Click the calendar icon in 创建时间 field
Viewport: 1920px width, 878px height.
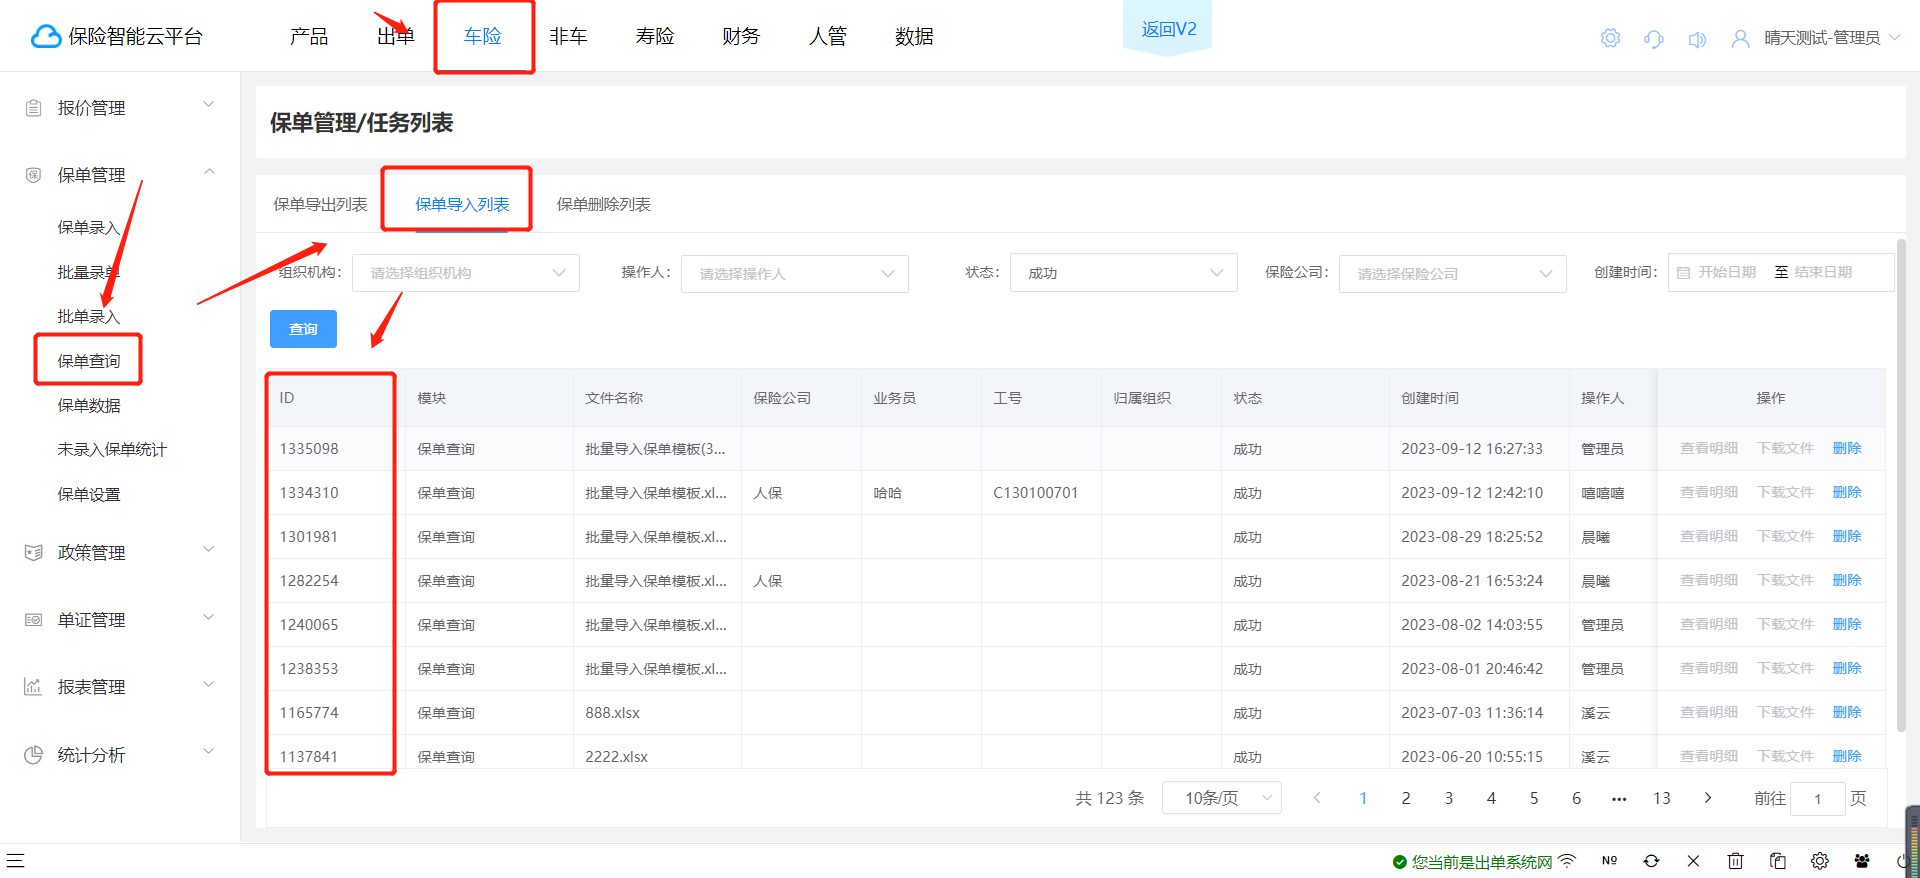pos(1684,273)
